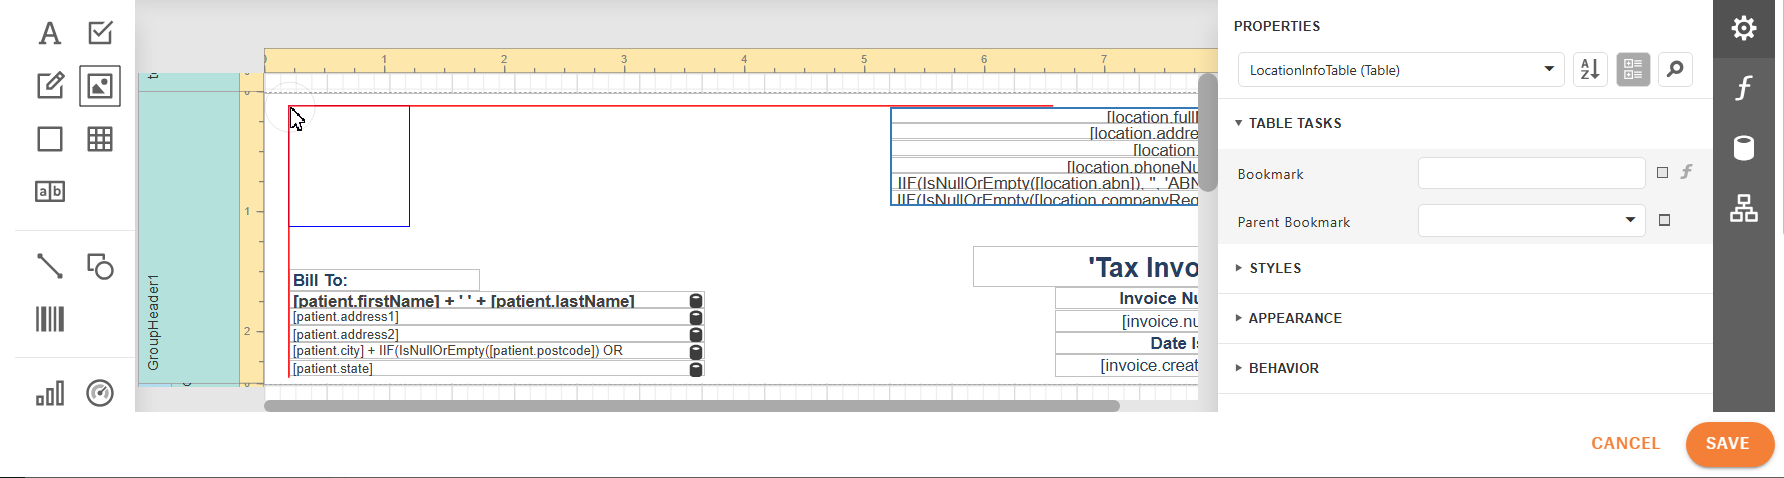Pick the Gauge control tool

[100, 393]
